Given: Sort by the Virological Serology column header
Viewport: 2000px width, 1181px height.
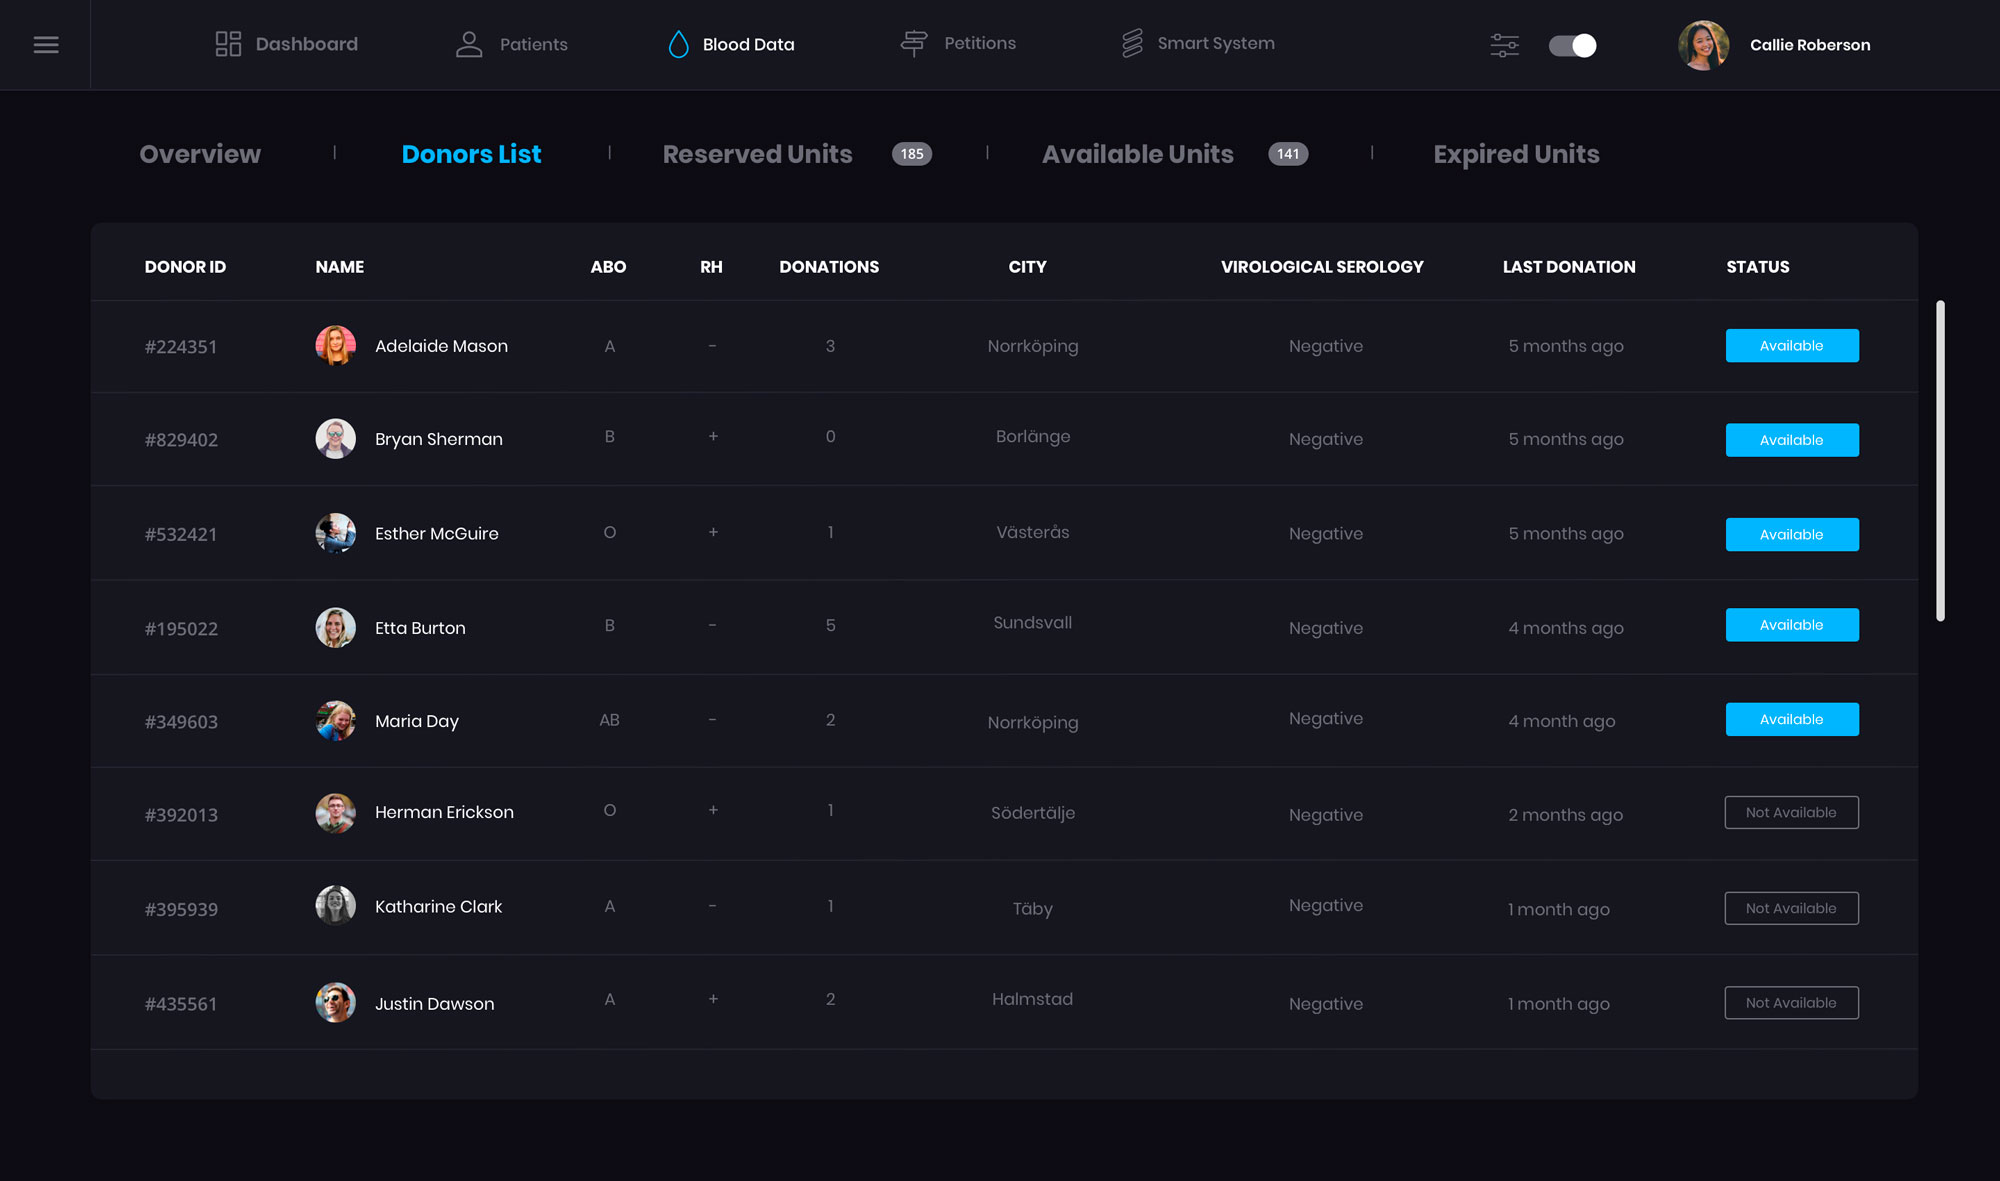Looking at the screenshot, I should (1322, 267).
